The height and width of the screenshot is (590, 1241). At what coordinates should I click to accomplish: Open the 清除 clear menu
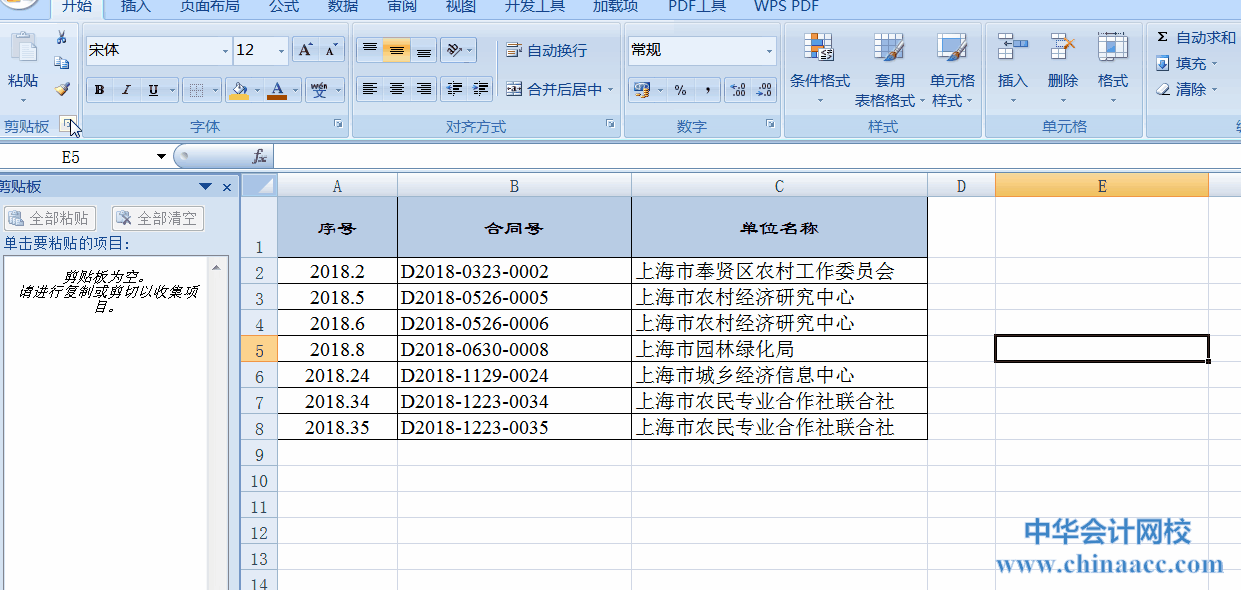pos(1186,89)
